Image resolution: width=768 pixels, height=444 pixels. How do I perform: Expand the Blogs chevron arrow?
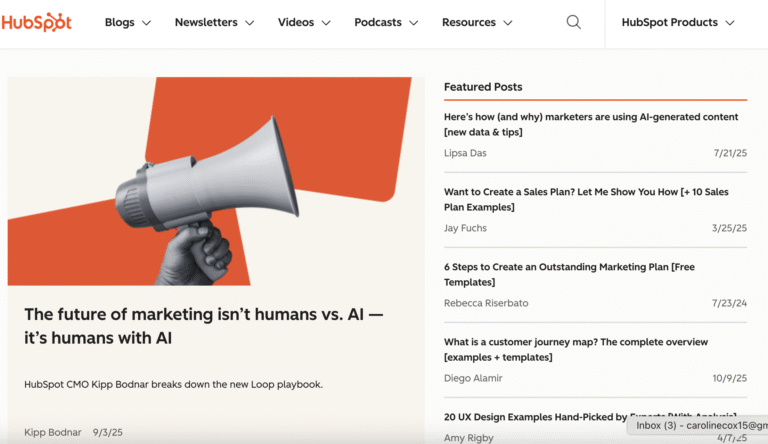(x=146, y=23)
